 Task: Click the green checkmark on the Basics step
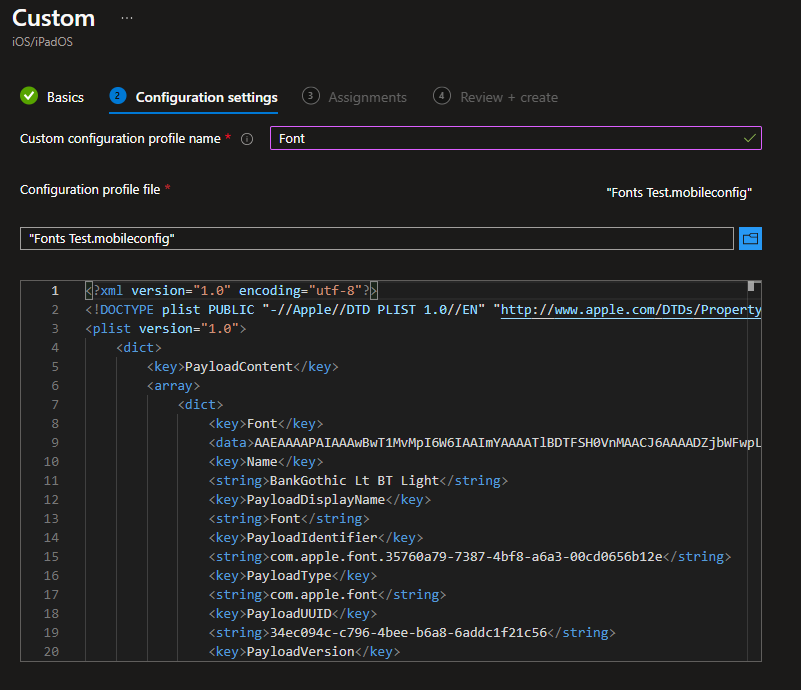[x=29, y=96]
